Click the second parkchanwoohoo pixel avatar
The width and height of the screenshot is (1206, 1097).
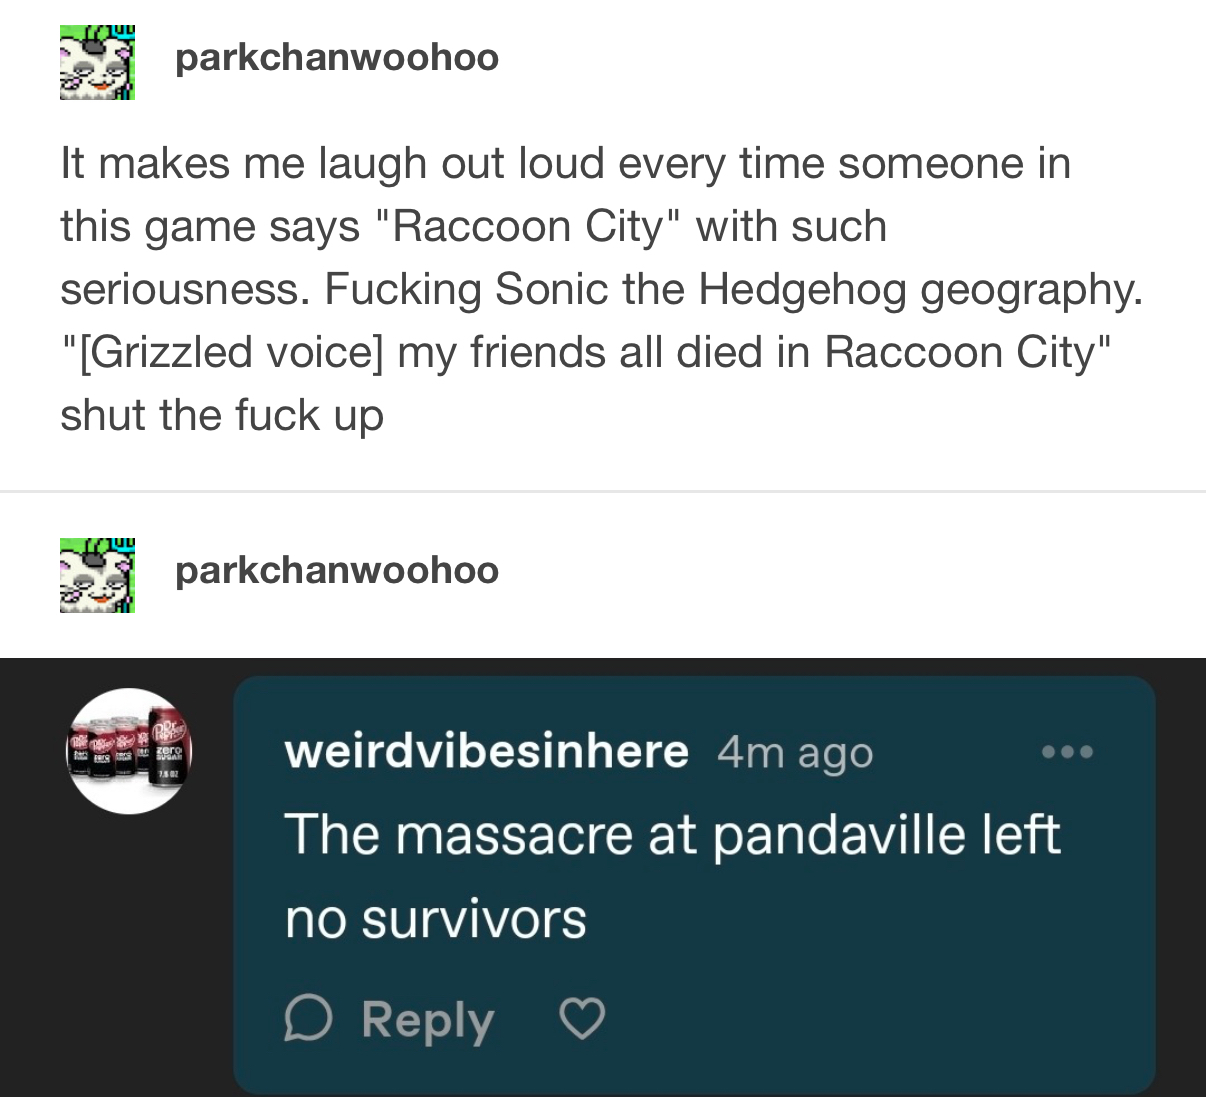(97, 575)
